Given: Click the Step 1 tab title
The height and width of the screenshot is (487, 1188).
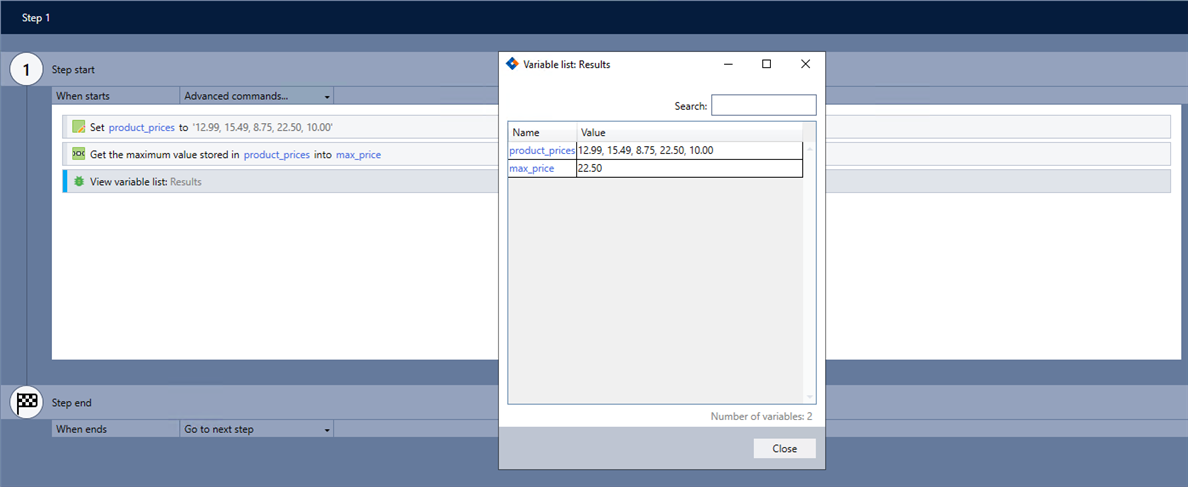Looking at the screenshot, I should tap(36, 17).
